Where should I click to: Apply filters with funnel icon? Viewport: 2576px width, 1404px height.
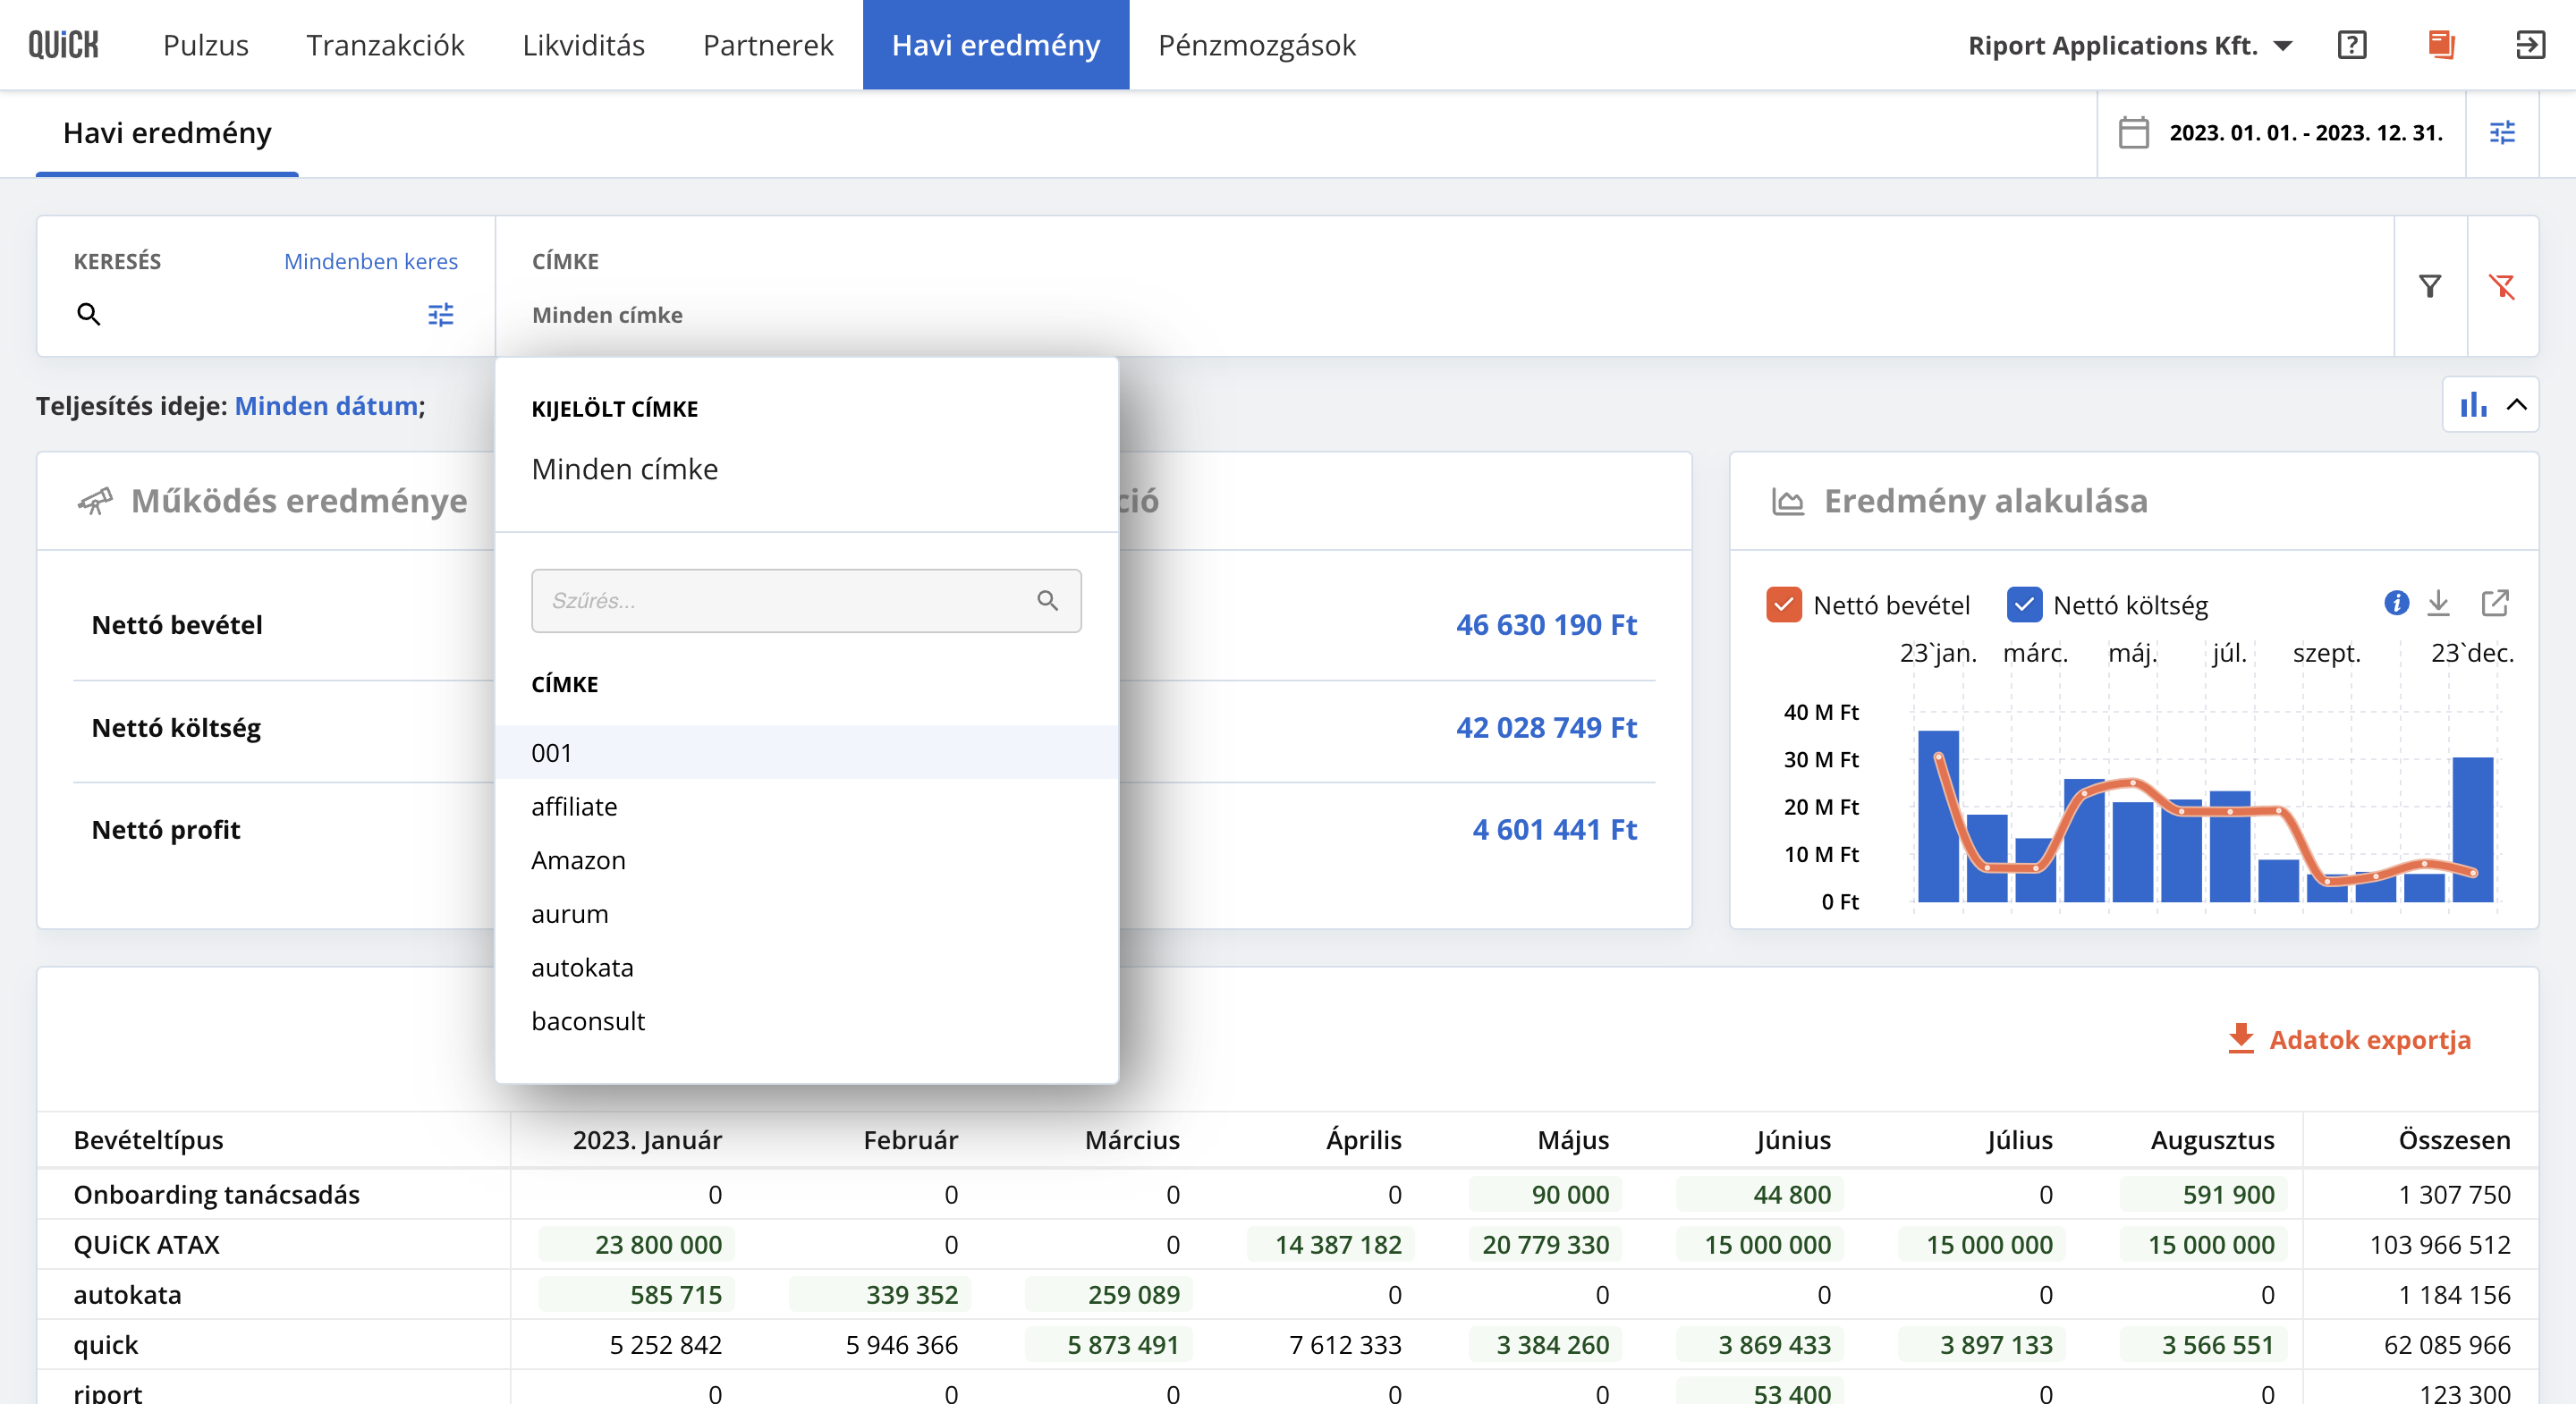click(2430, 287)
